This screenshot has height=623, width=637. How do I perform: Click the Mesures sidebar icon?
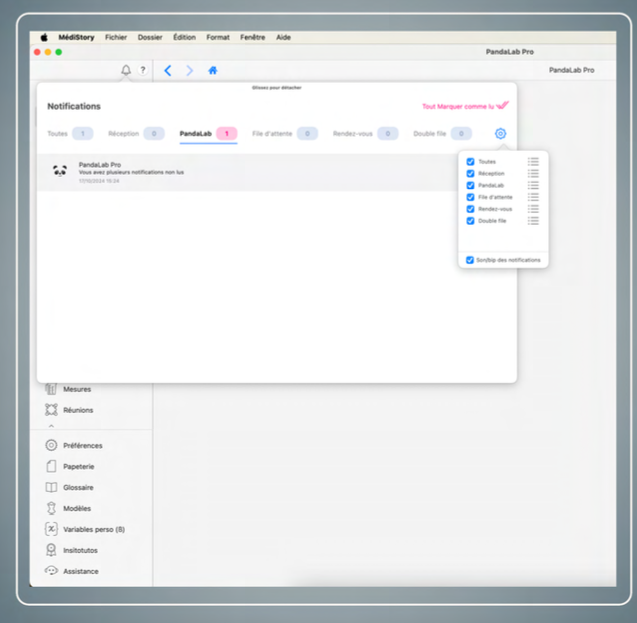click(x=51, y=389)
